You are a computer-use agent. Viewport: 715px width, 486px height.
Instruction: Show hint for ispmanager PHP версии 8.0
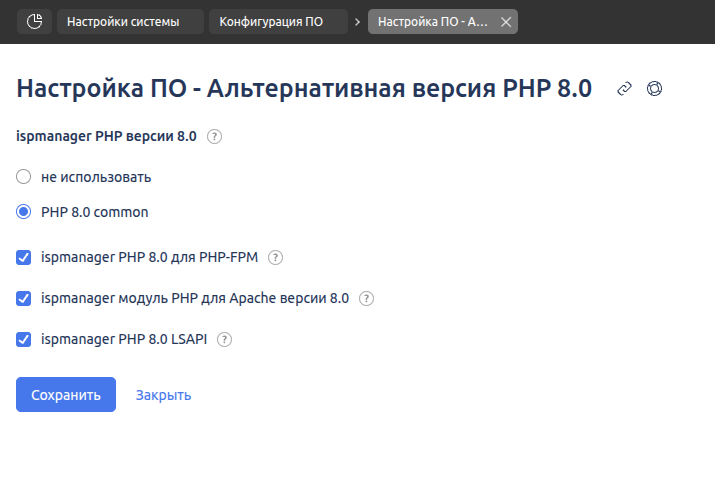click(214, 137)
